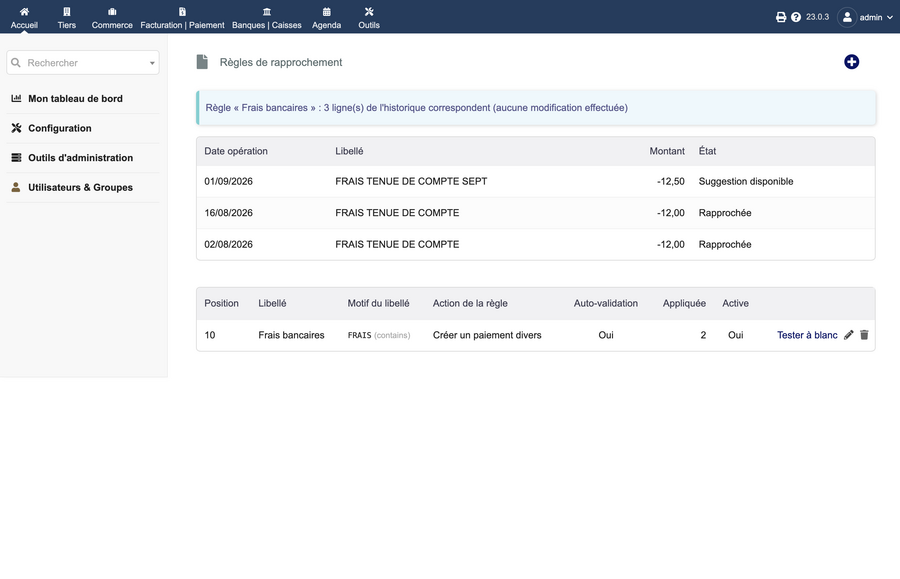Open Outils d'administration in the sidebar
This screenshot has width=900, height=579.
click(x=80, y=158)
